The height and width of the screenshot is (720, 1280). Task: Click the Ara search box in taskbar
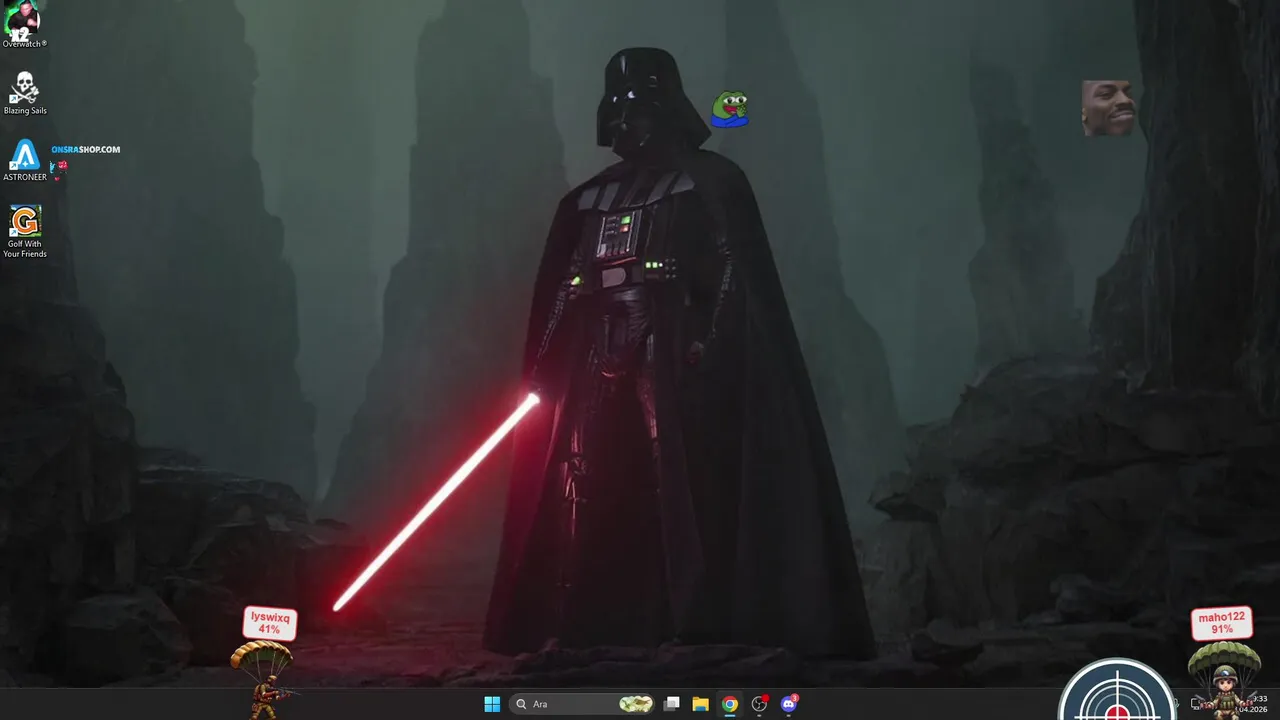[583, 704]
